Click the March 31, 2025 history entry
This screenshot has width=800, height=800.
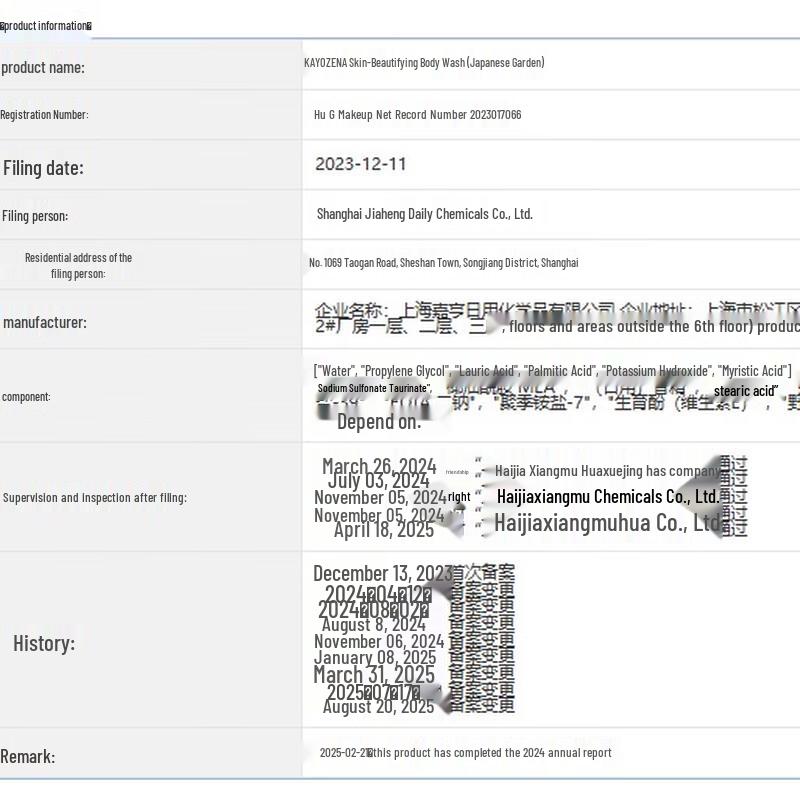374,675
